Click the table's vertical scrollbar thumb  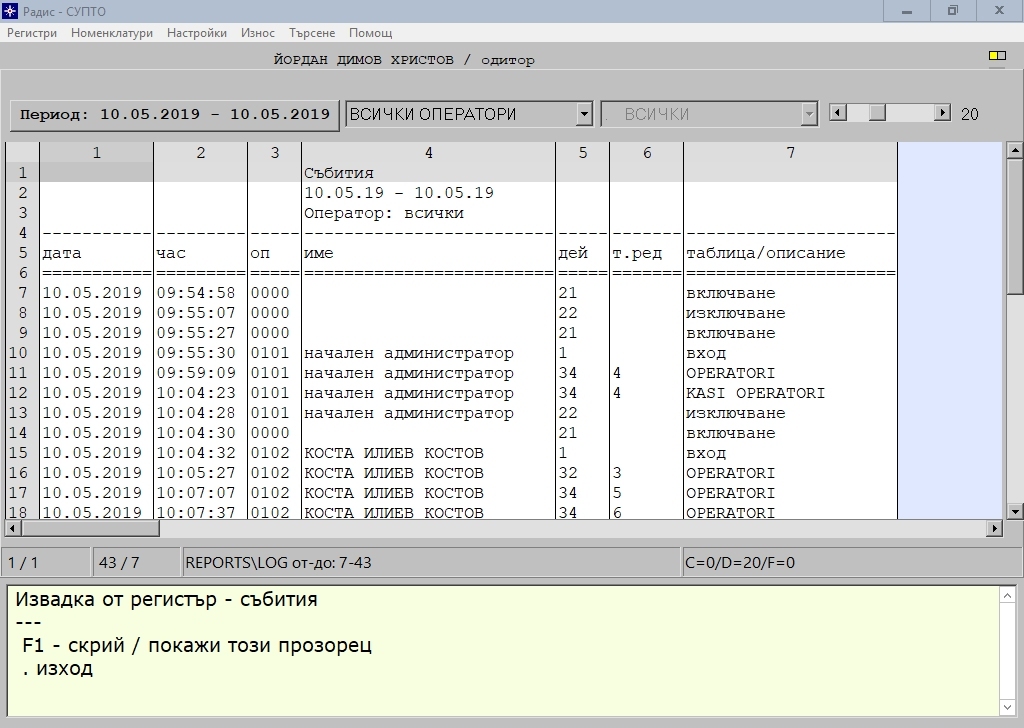pyautogui.click(x=1014, y=226)
